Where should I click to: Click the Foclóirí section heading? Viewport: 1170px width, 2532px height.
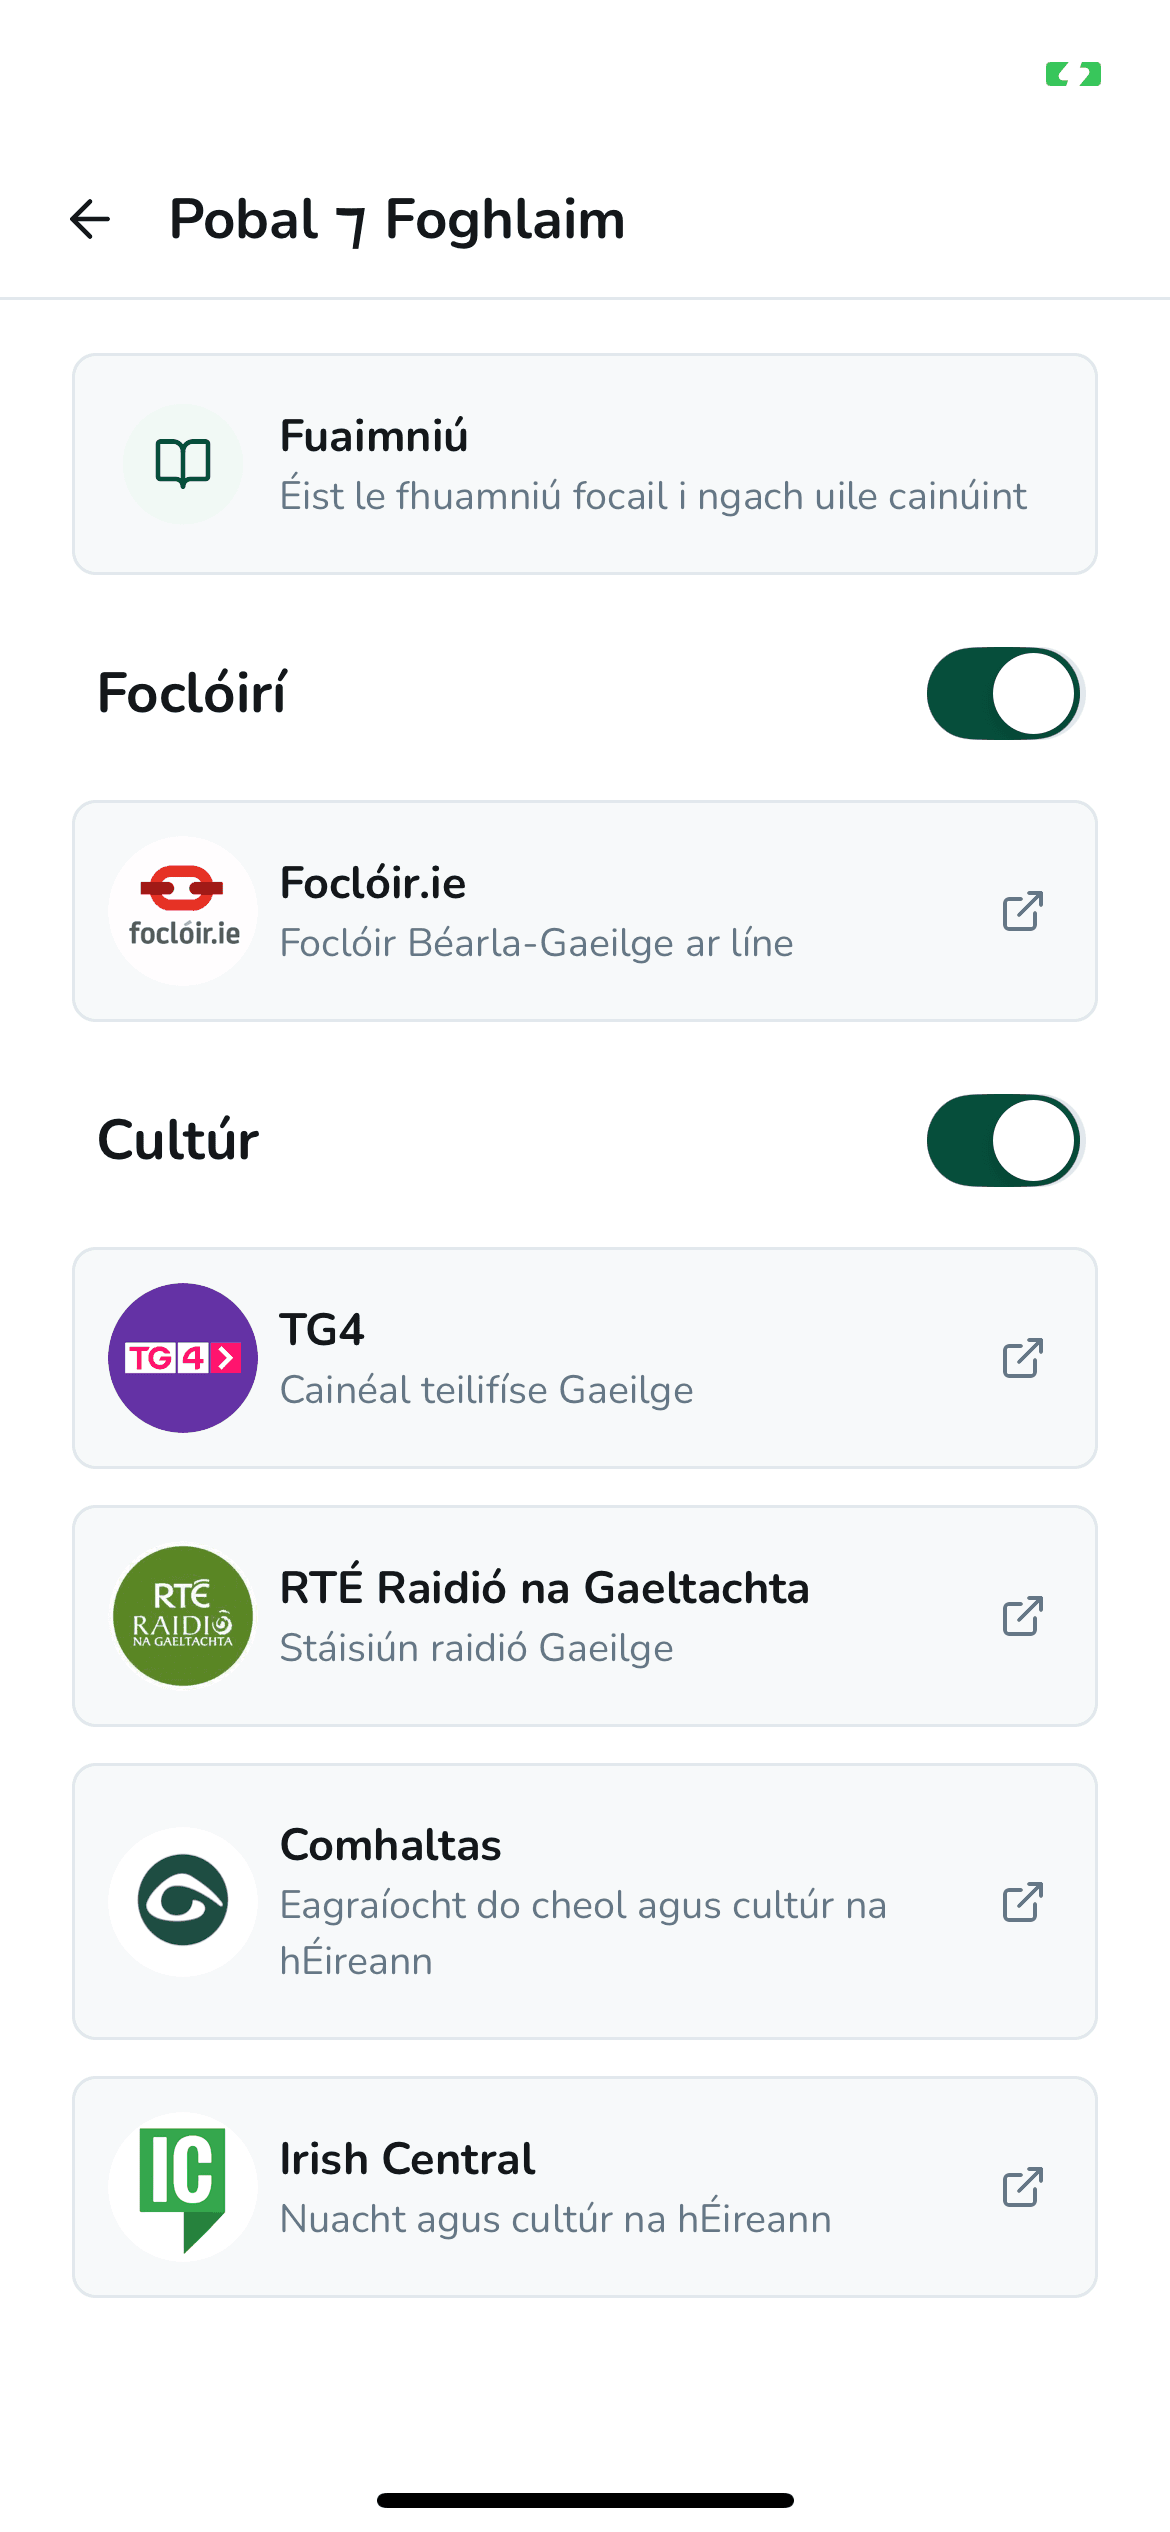pyautogui.click(x=192, y=694)
